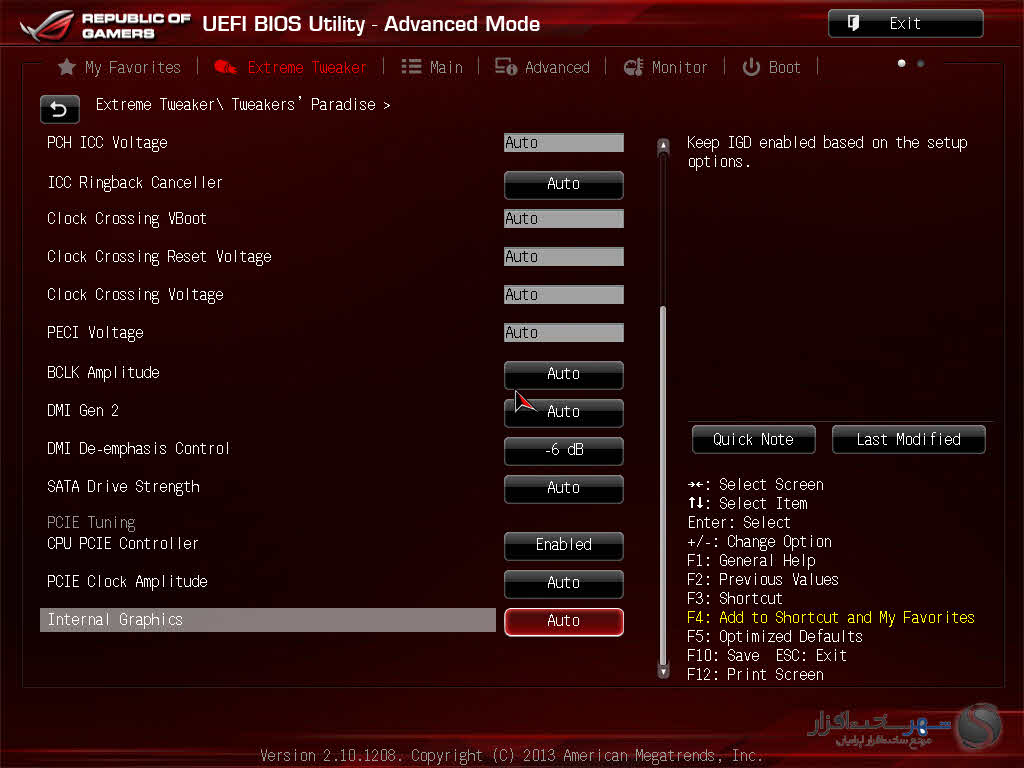1024x768 pixels.
Task: Click the PCH ICC Voltage input field
Action: pyautogui.click(x=563, y=143)
